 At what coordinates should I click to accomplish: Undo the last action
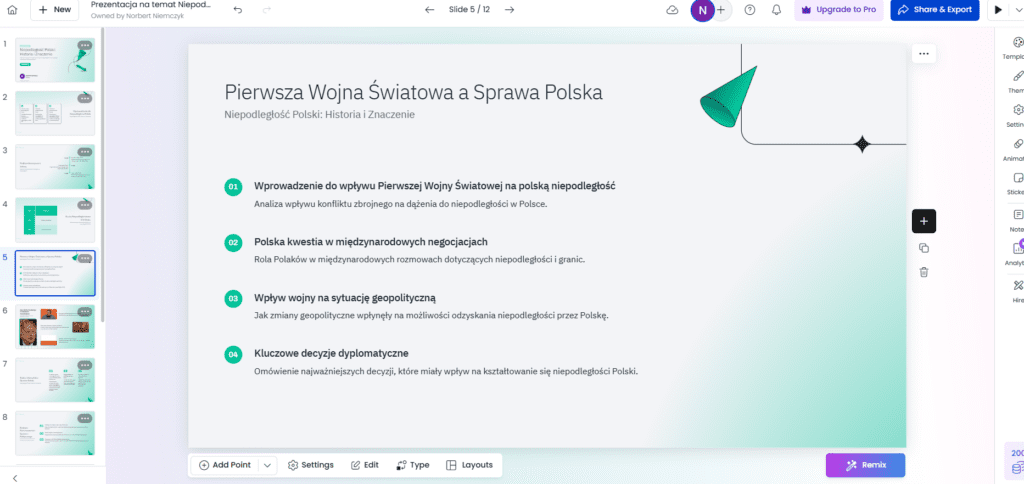237,9
